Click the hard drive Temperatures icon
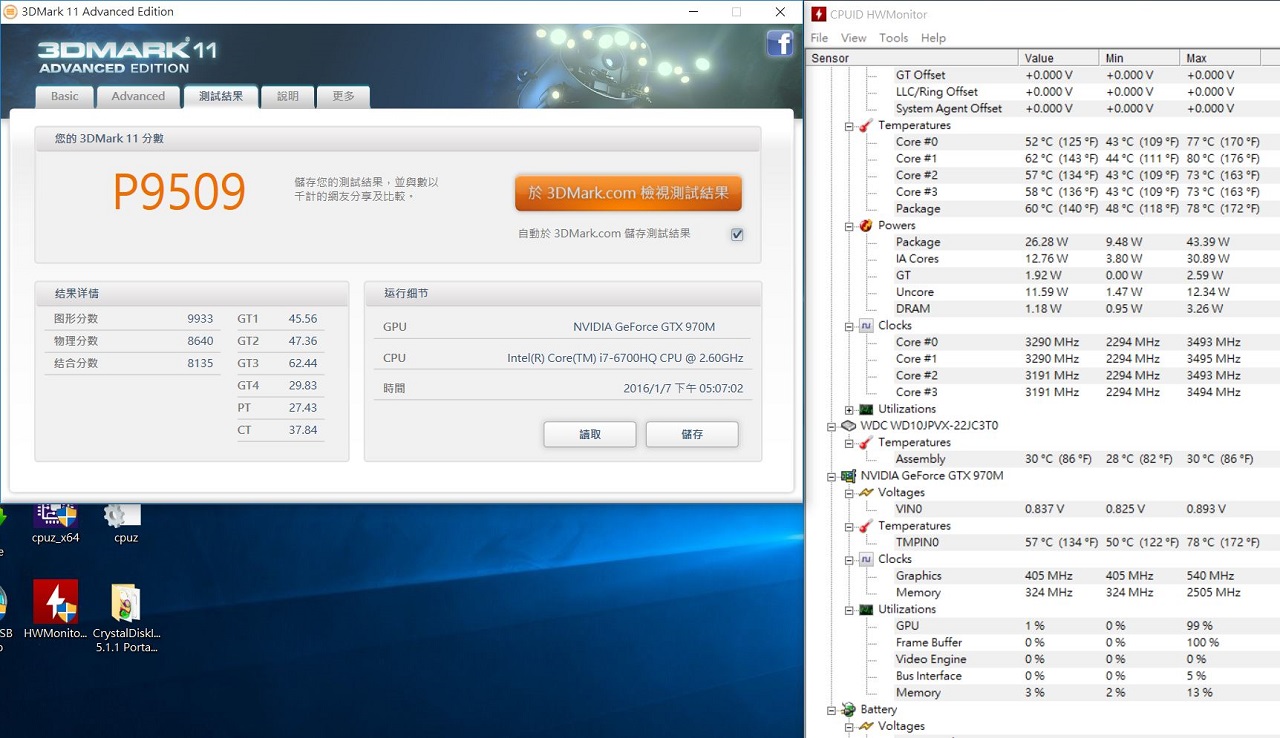1280x738 pixels. pyautogui.click(x=866, y=442)
